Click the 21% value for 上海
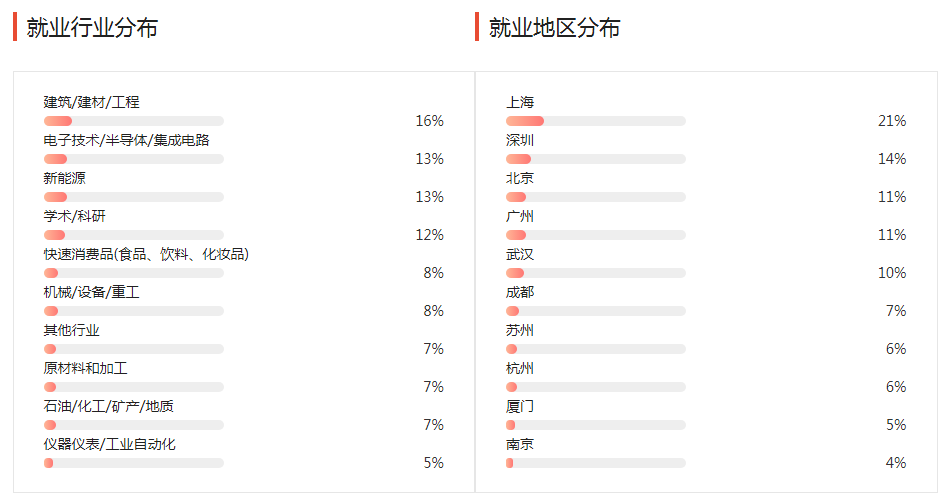947x501 pixels. click(x=892, y=121)
